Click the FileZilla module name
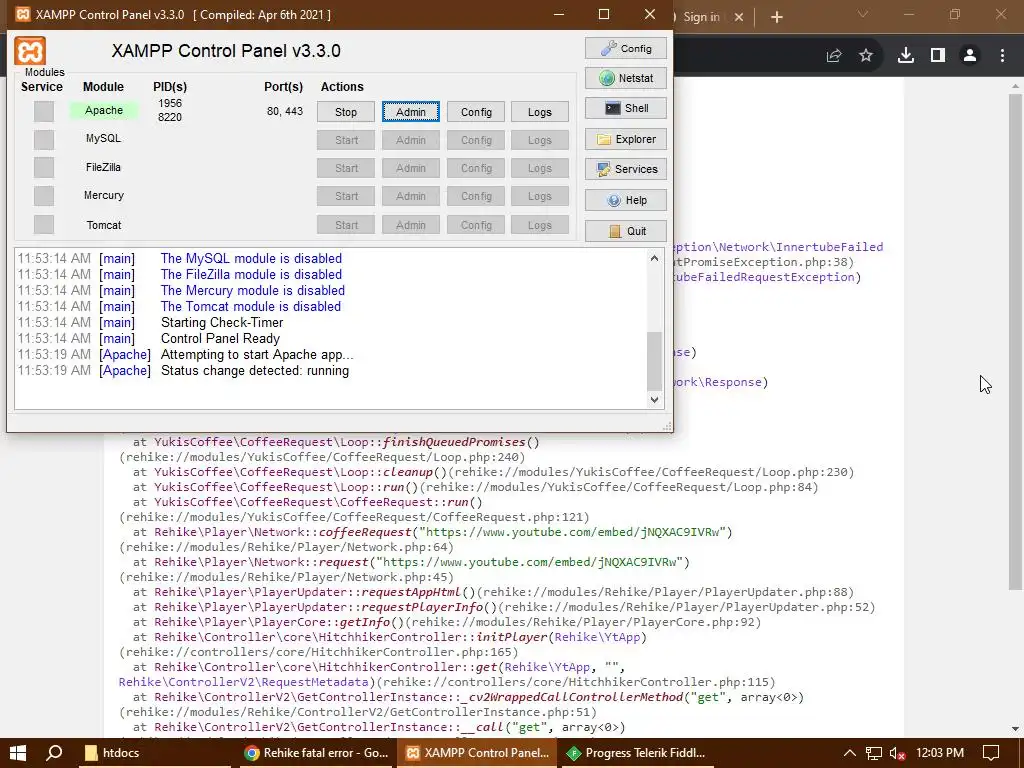This screenshot has height=768, width=1024. click(103, 167)
